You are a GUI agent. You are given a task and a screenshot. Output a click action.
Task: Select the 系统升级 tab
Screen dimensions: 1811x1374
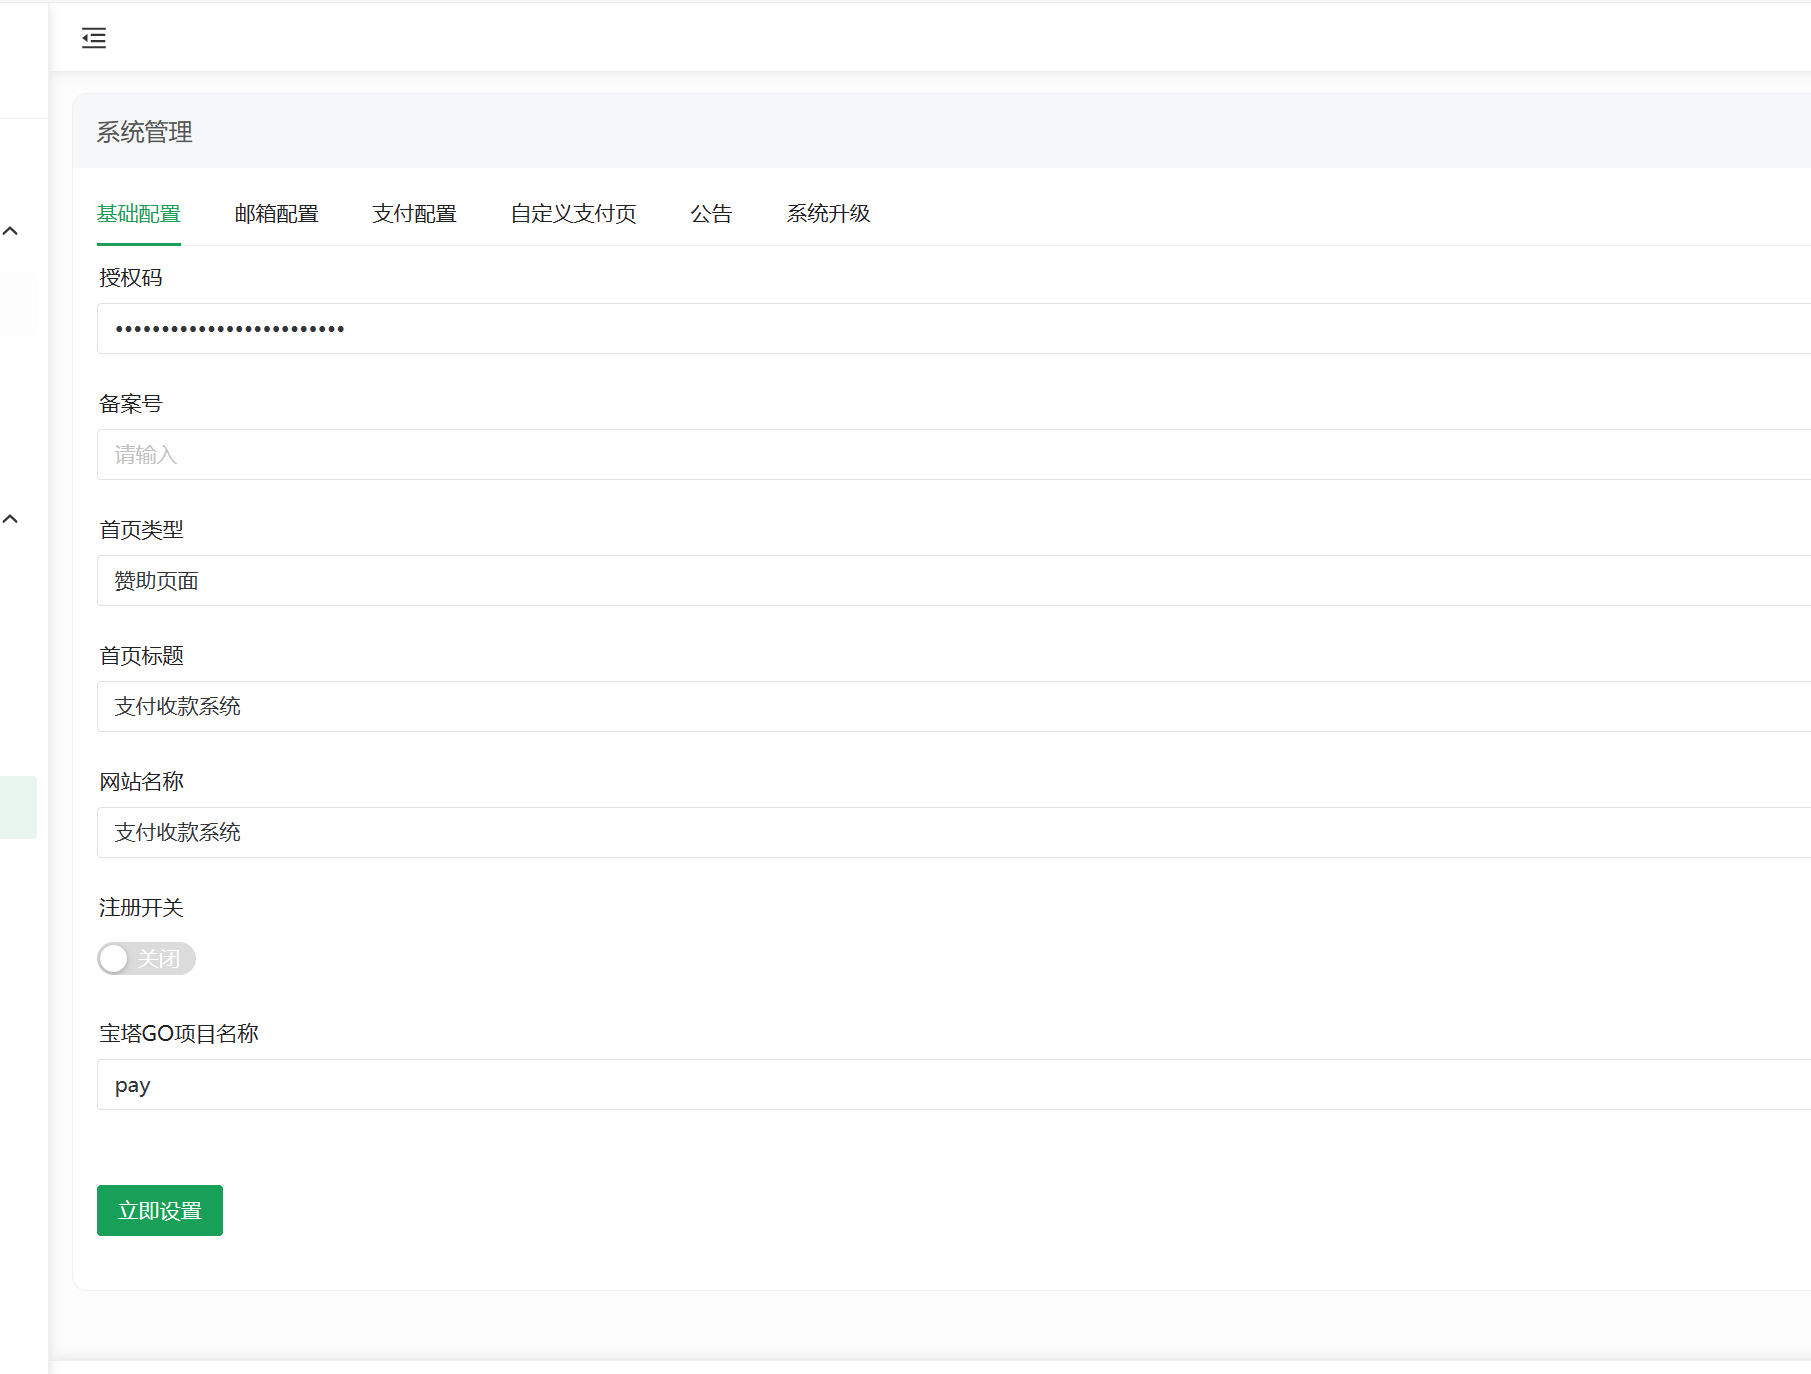[x=828, y=214]
